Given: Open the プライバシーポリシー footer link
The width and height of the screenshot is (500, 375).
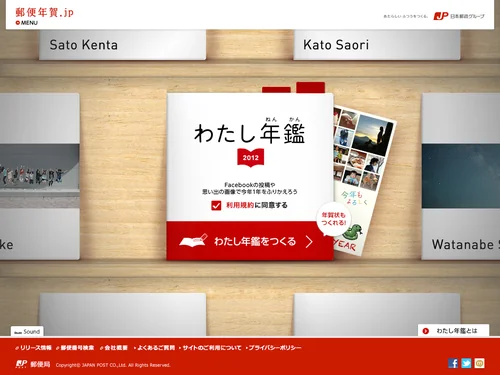Looking at the screenshot, I should point(273,348).
